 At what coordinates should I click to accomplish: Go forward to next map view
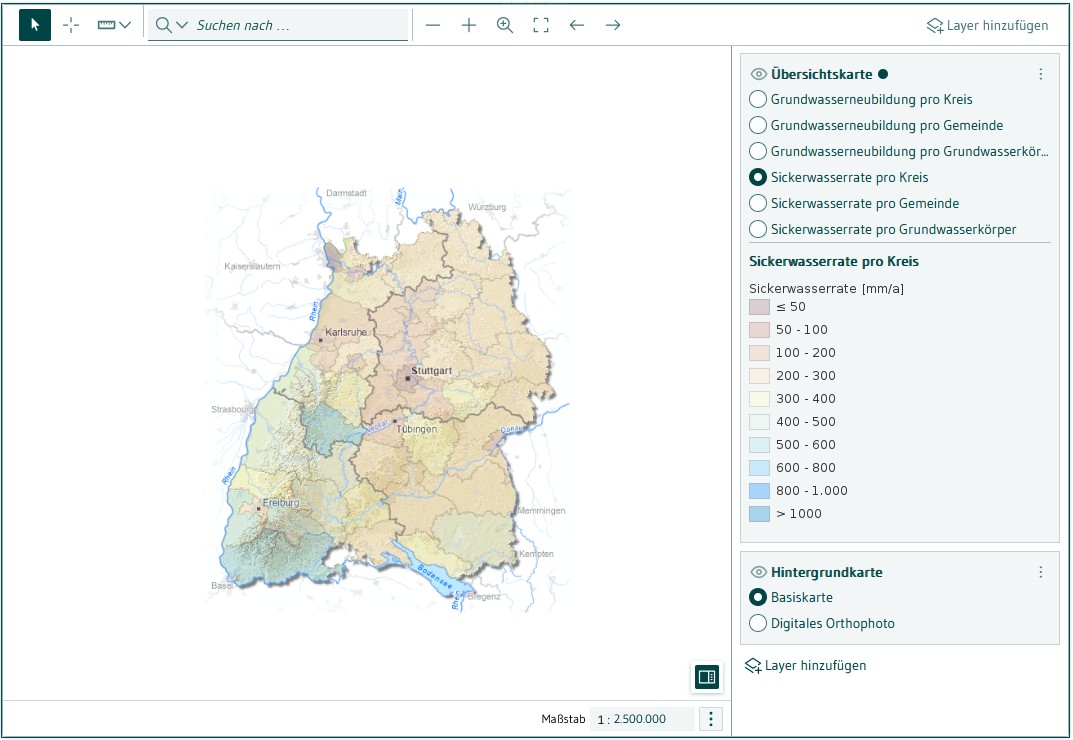pos(613,25)
